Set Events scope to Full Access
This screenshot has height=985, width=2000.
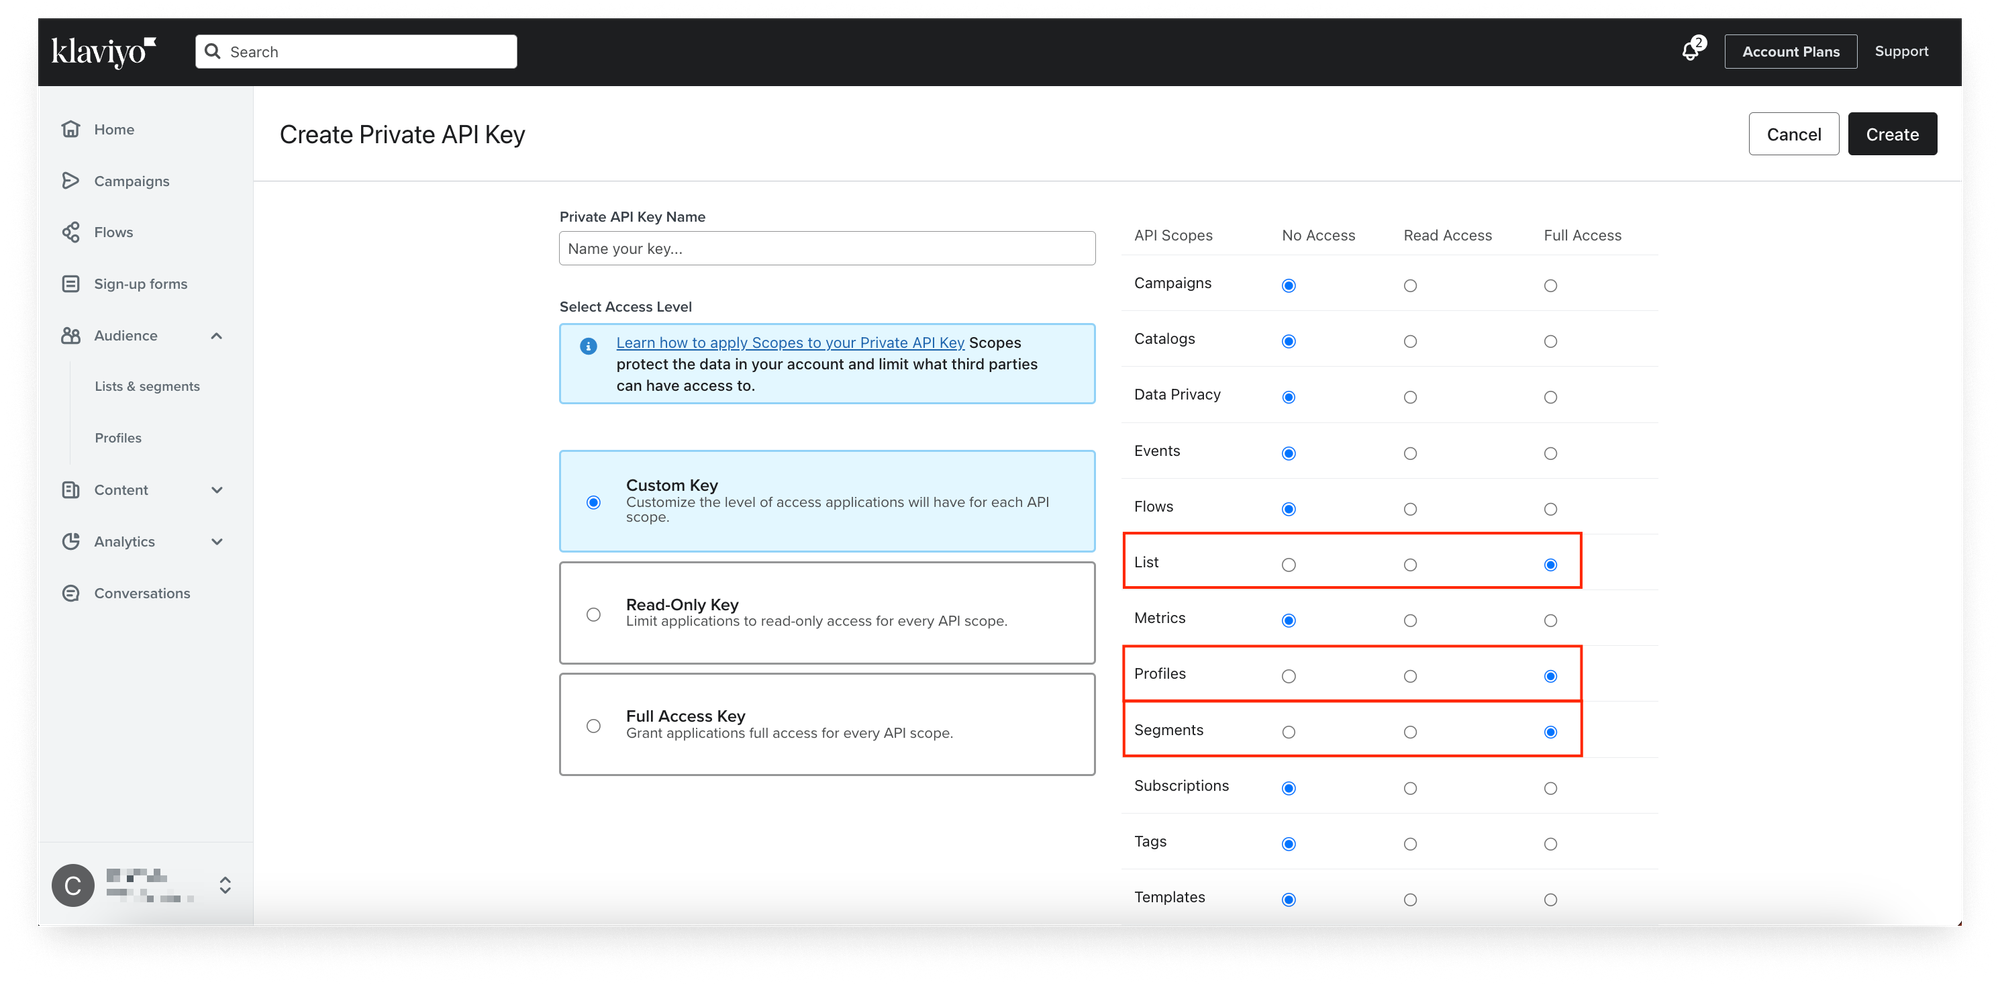(x=1550, y=454)
